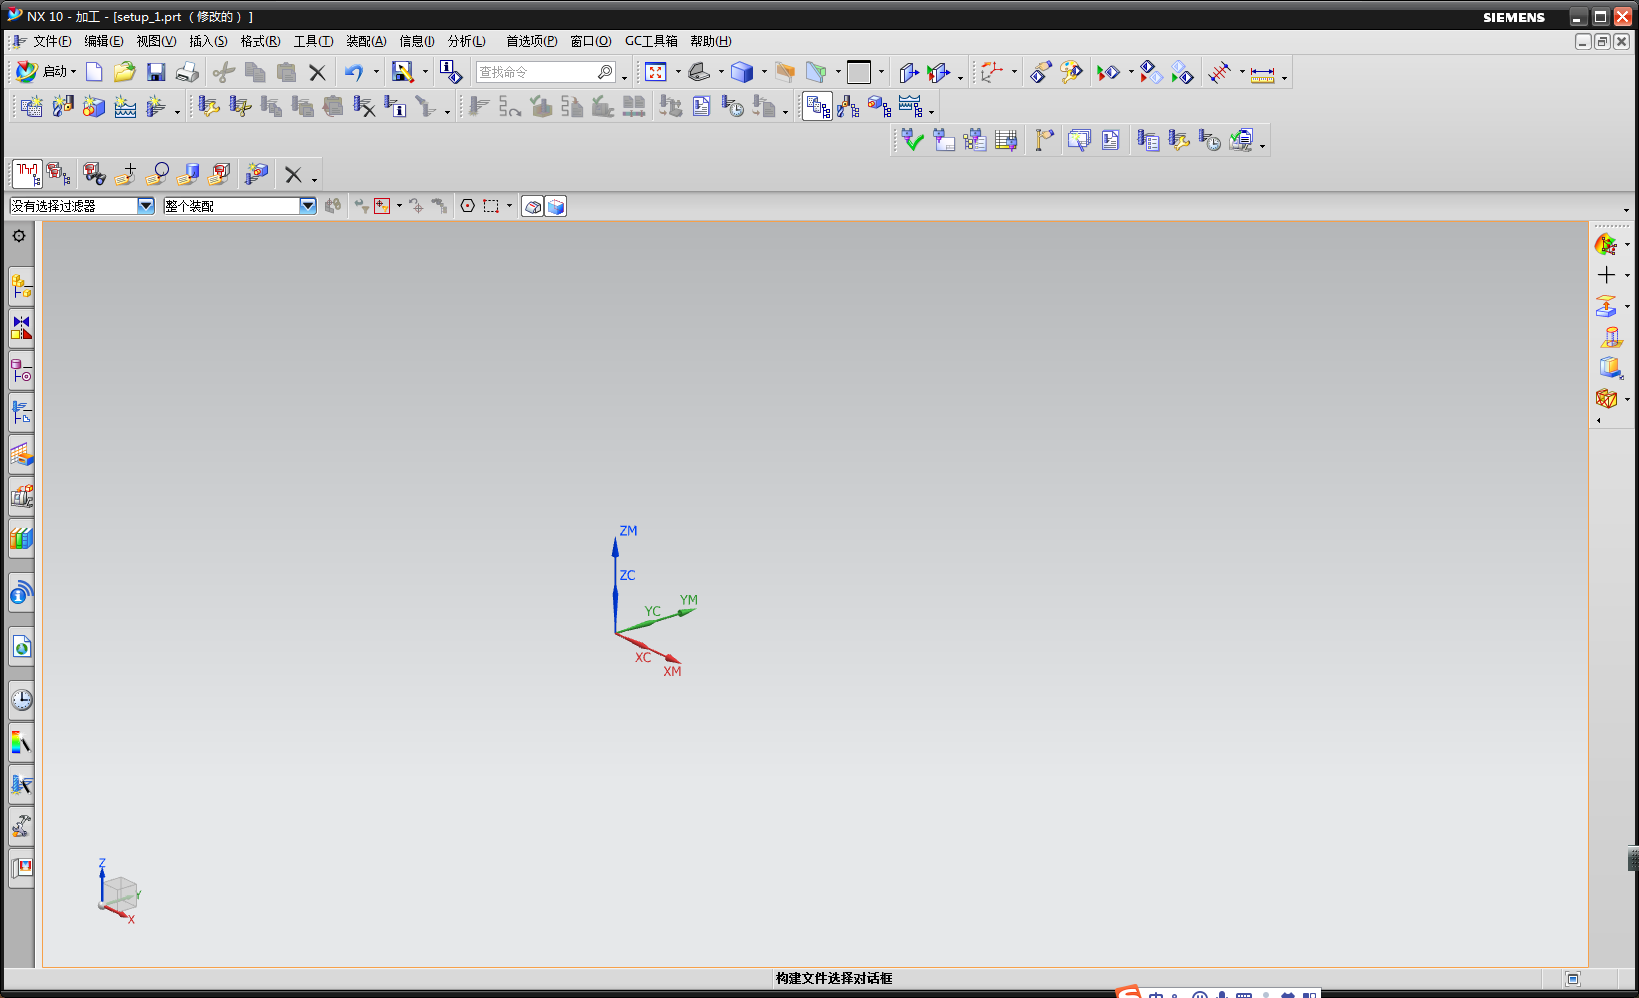Open the Assembly Navigator sidebar tab
The width and height of the screenshot is (1639, 998).
21,288
